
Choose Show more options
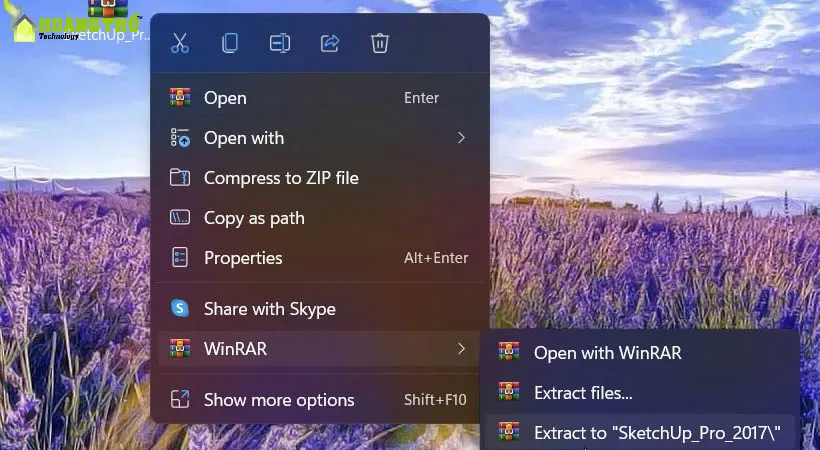279,400
